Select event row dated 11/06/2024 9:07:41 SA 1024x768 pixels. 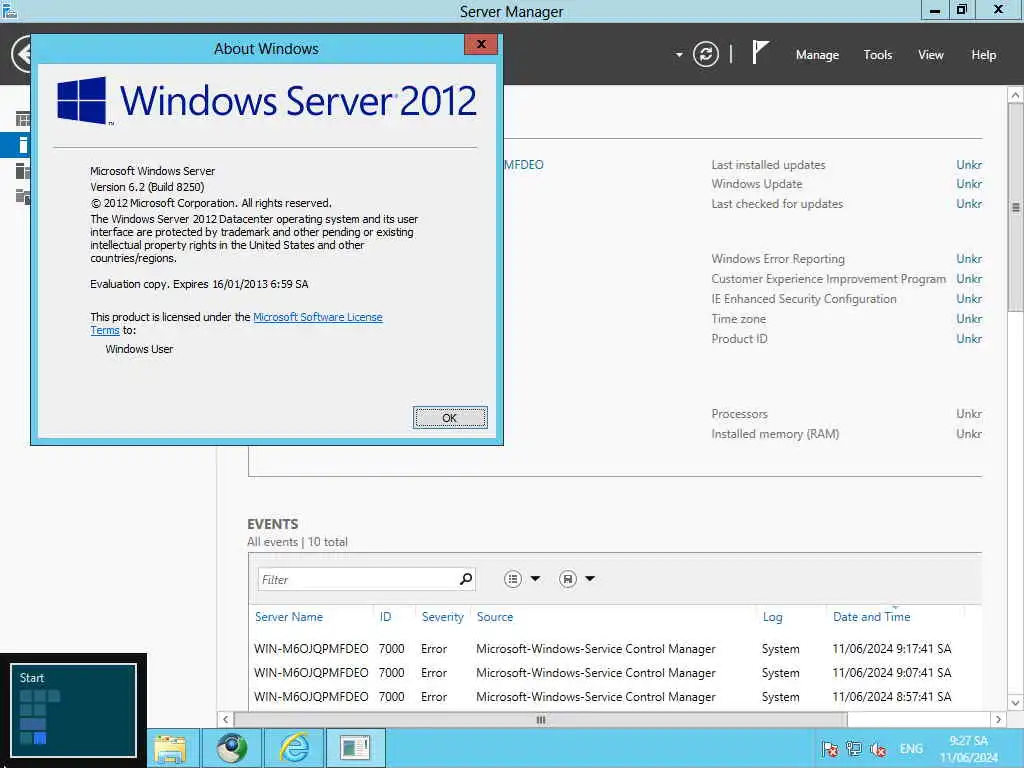614,673
